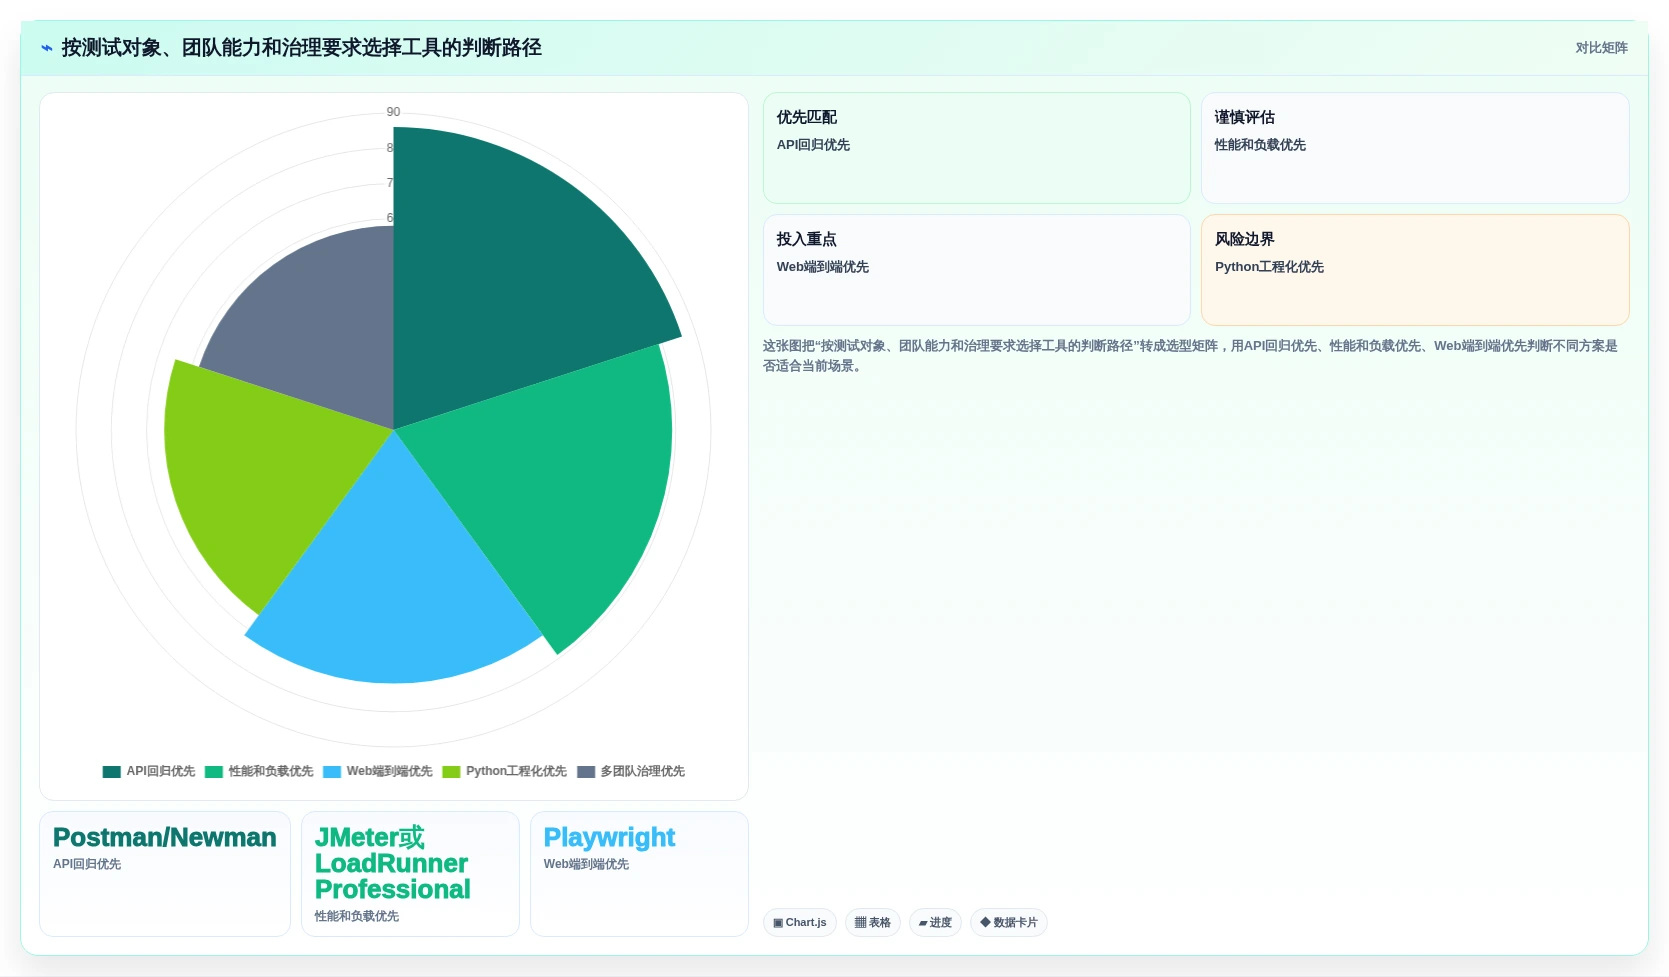This screenshot has height=977, width=1669.
Task: Click the header title 按测试对象、团队能力和治理要求选择工具的判断路径
Action: tap(302, 48)
